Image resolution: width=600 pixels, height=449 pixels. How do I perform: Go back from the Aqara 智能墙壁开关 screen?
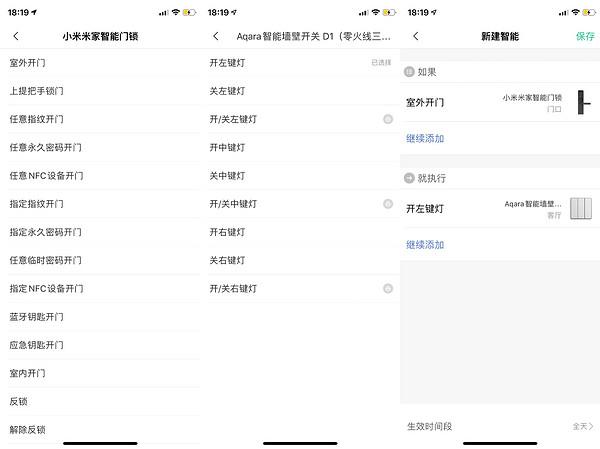pyautogui.click(x=216, y=36)
